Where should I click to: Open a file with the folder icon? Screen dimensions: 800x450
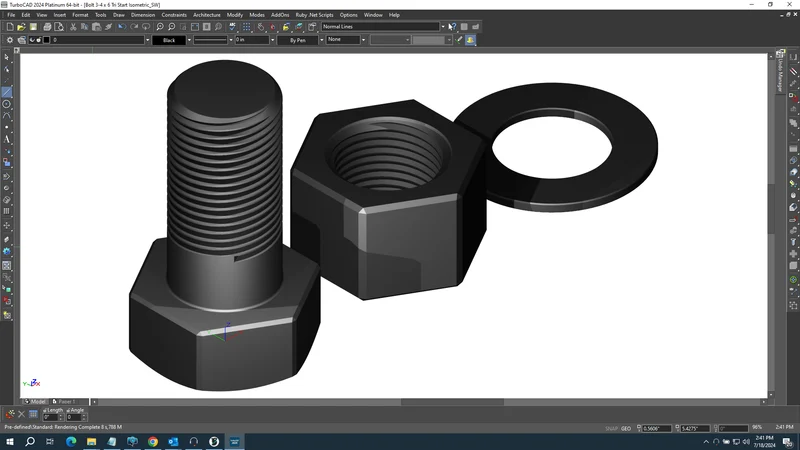coord(21,27)
